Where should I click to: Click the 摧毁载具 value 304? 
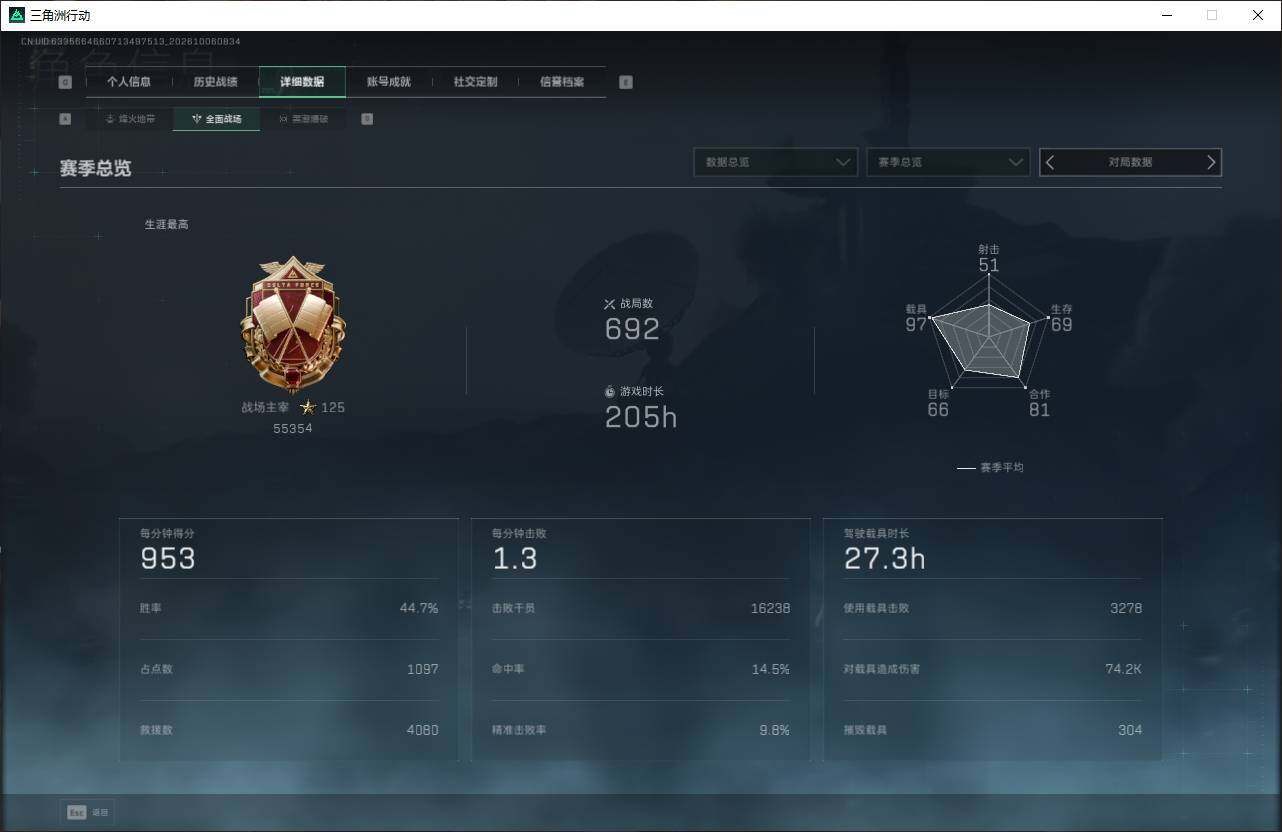coord(1130,730)
